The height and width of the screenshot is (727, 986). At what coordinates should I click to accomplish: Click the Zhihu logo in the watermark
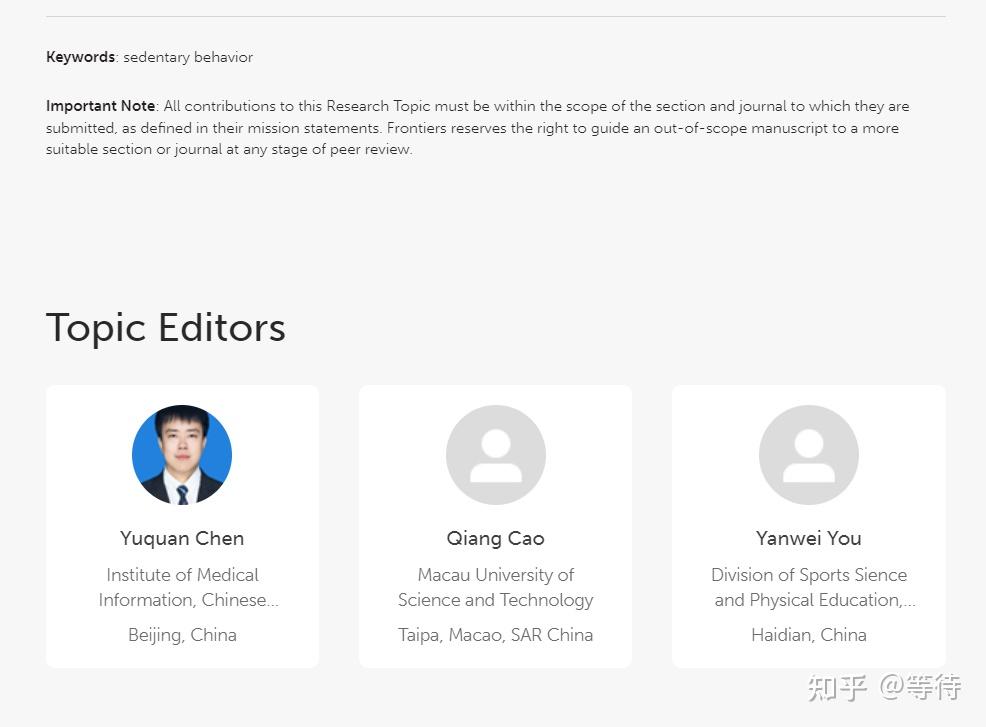(836, 688)
